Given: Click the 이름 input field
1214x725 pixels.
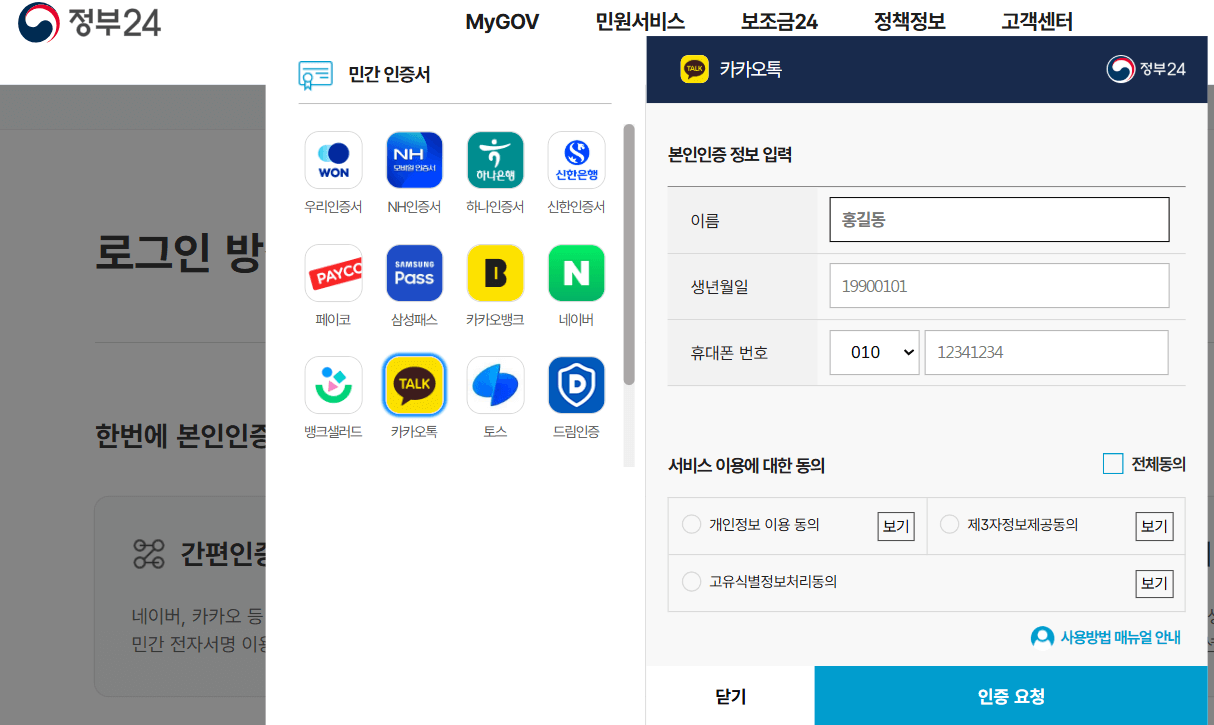Looking at the screenshot, I should coord(999,220).
